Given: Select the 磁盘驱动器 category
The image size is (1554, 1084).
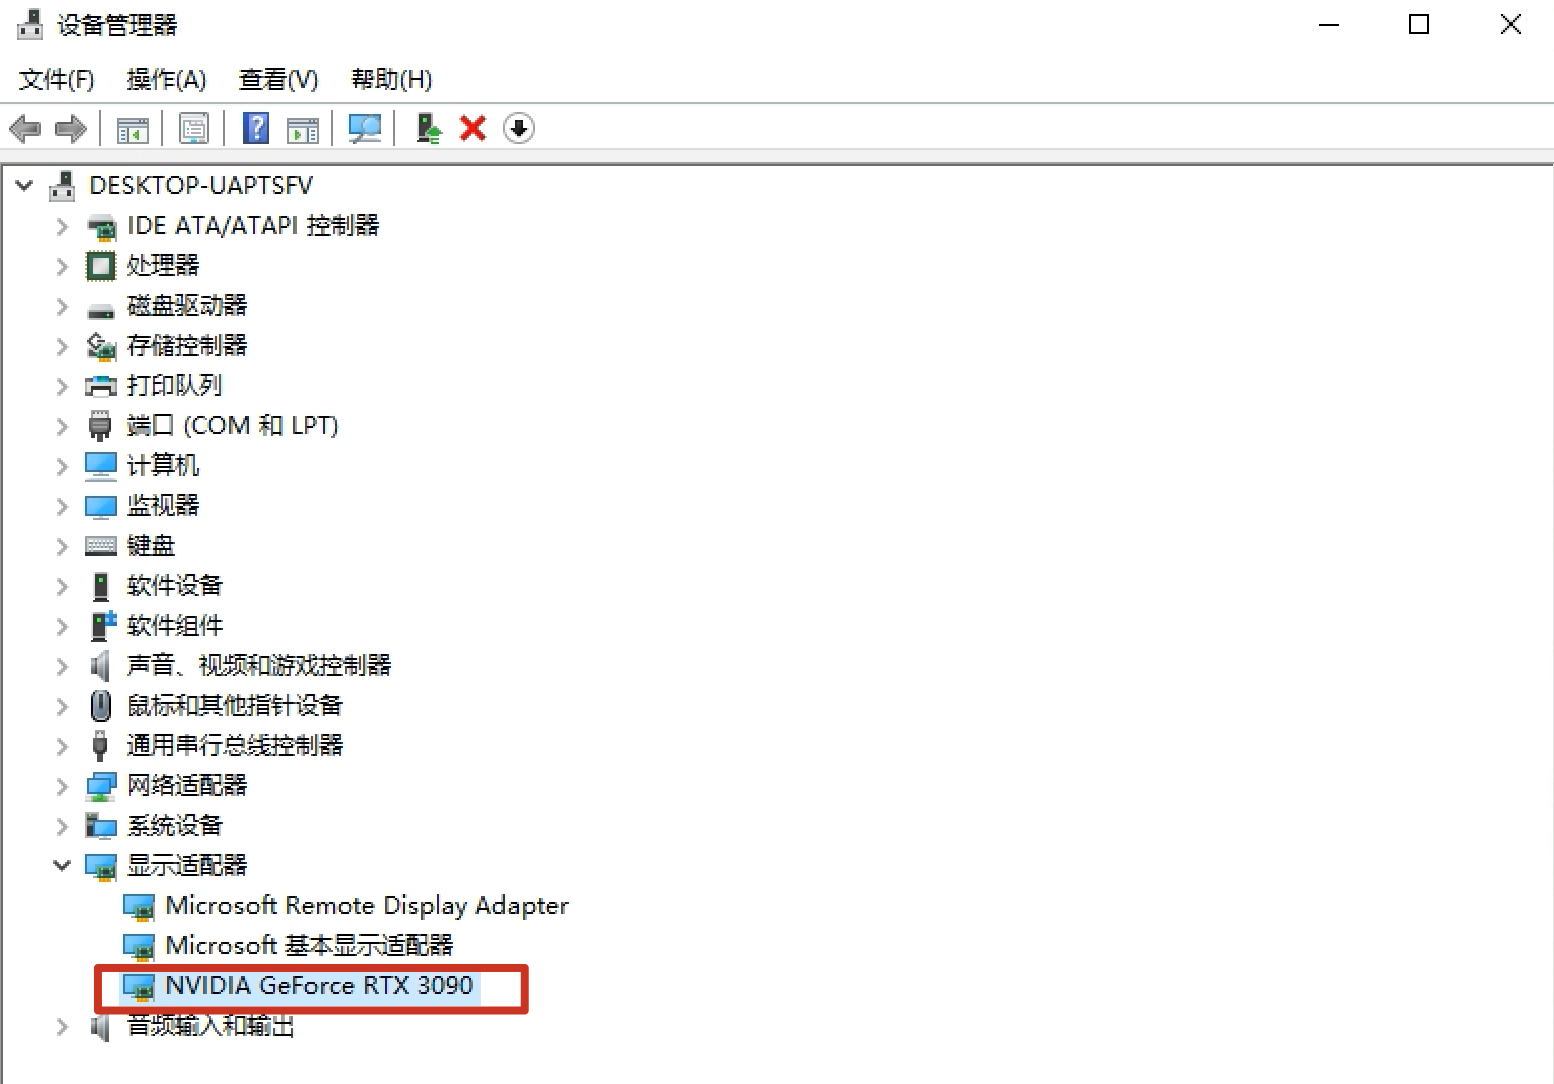Looking at the screenshot, I should [x=186, y=306].
